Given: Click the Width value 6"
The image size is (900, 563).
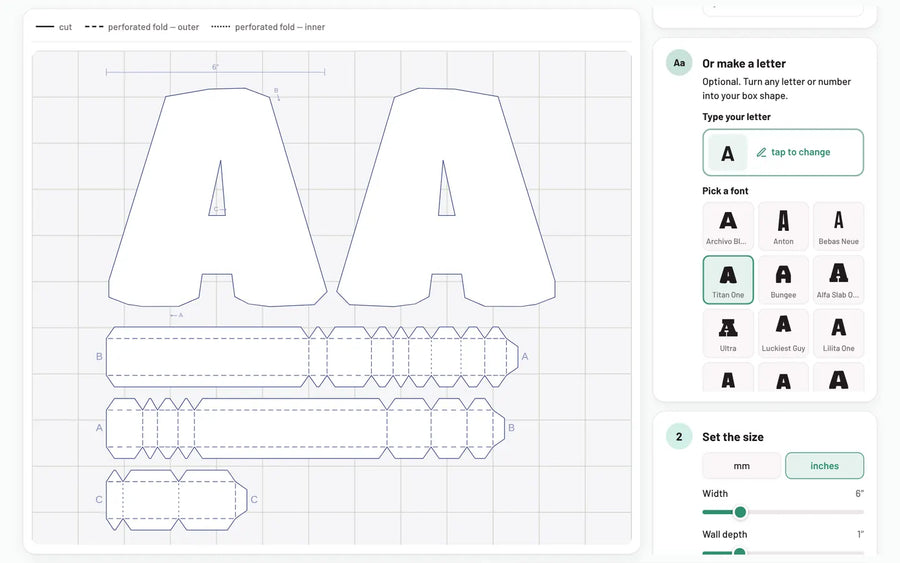Looking at the screenshot, I should [859, 494].
